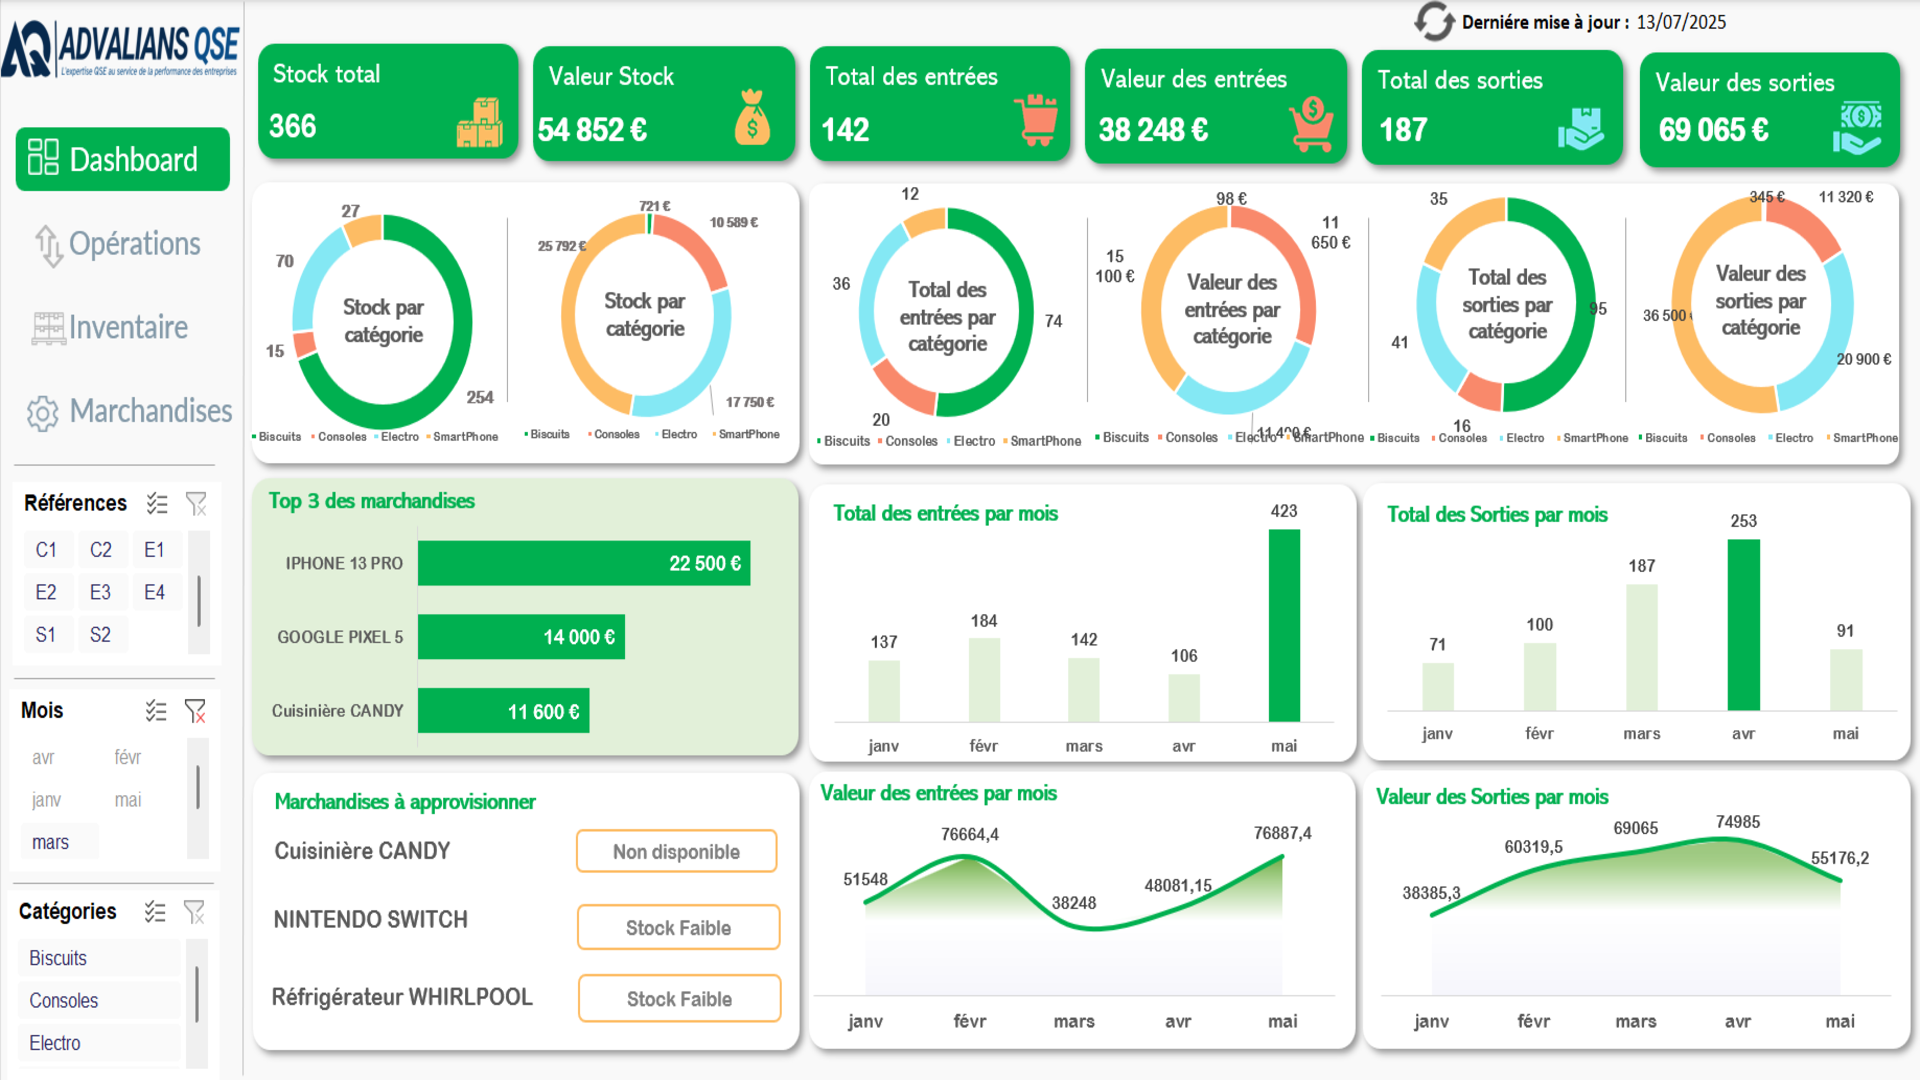Click the green mai bar in entrées chart
Image resolution: width=1920 pixels, height=1080 pixels.
pos(1283,625)
